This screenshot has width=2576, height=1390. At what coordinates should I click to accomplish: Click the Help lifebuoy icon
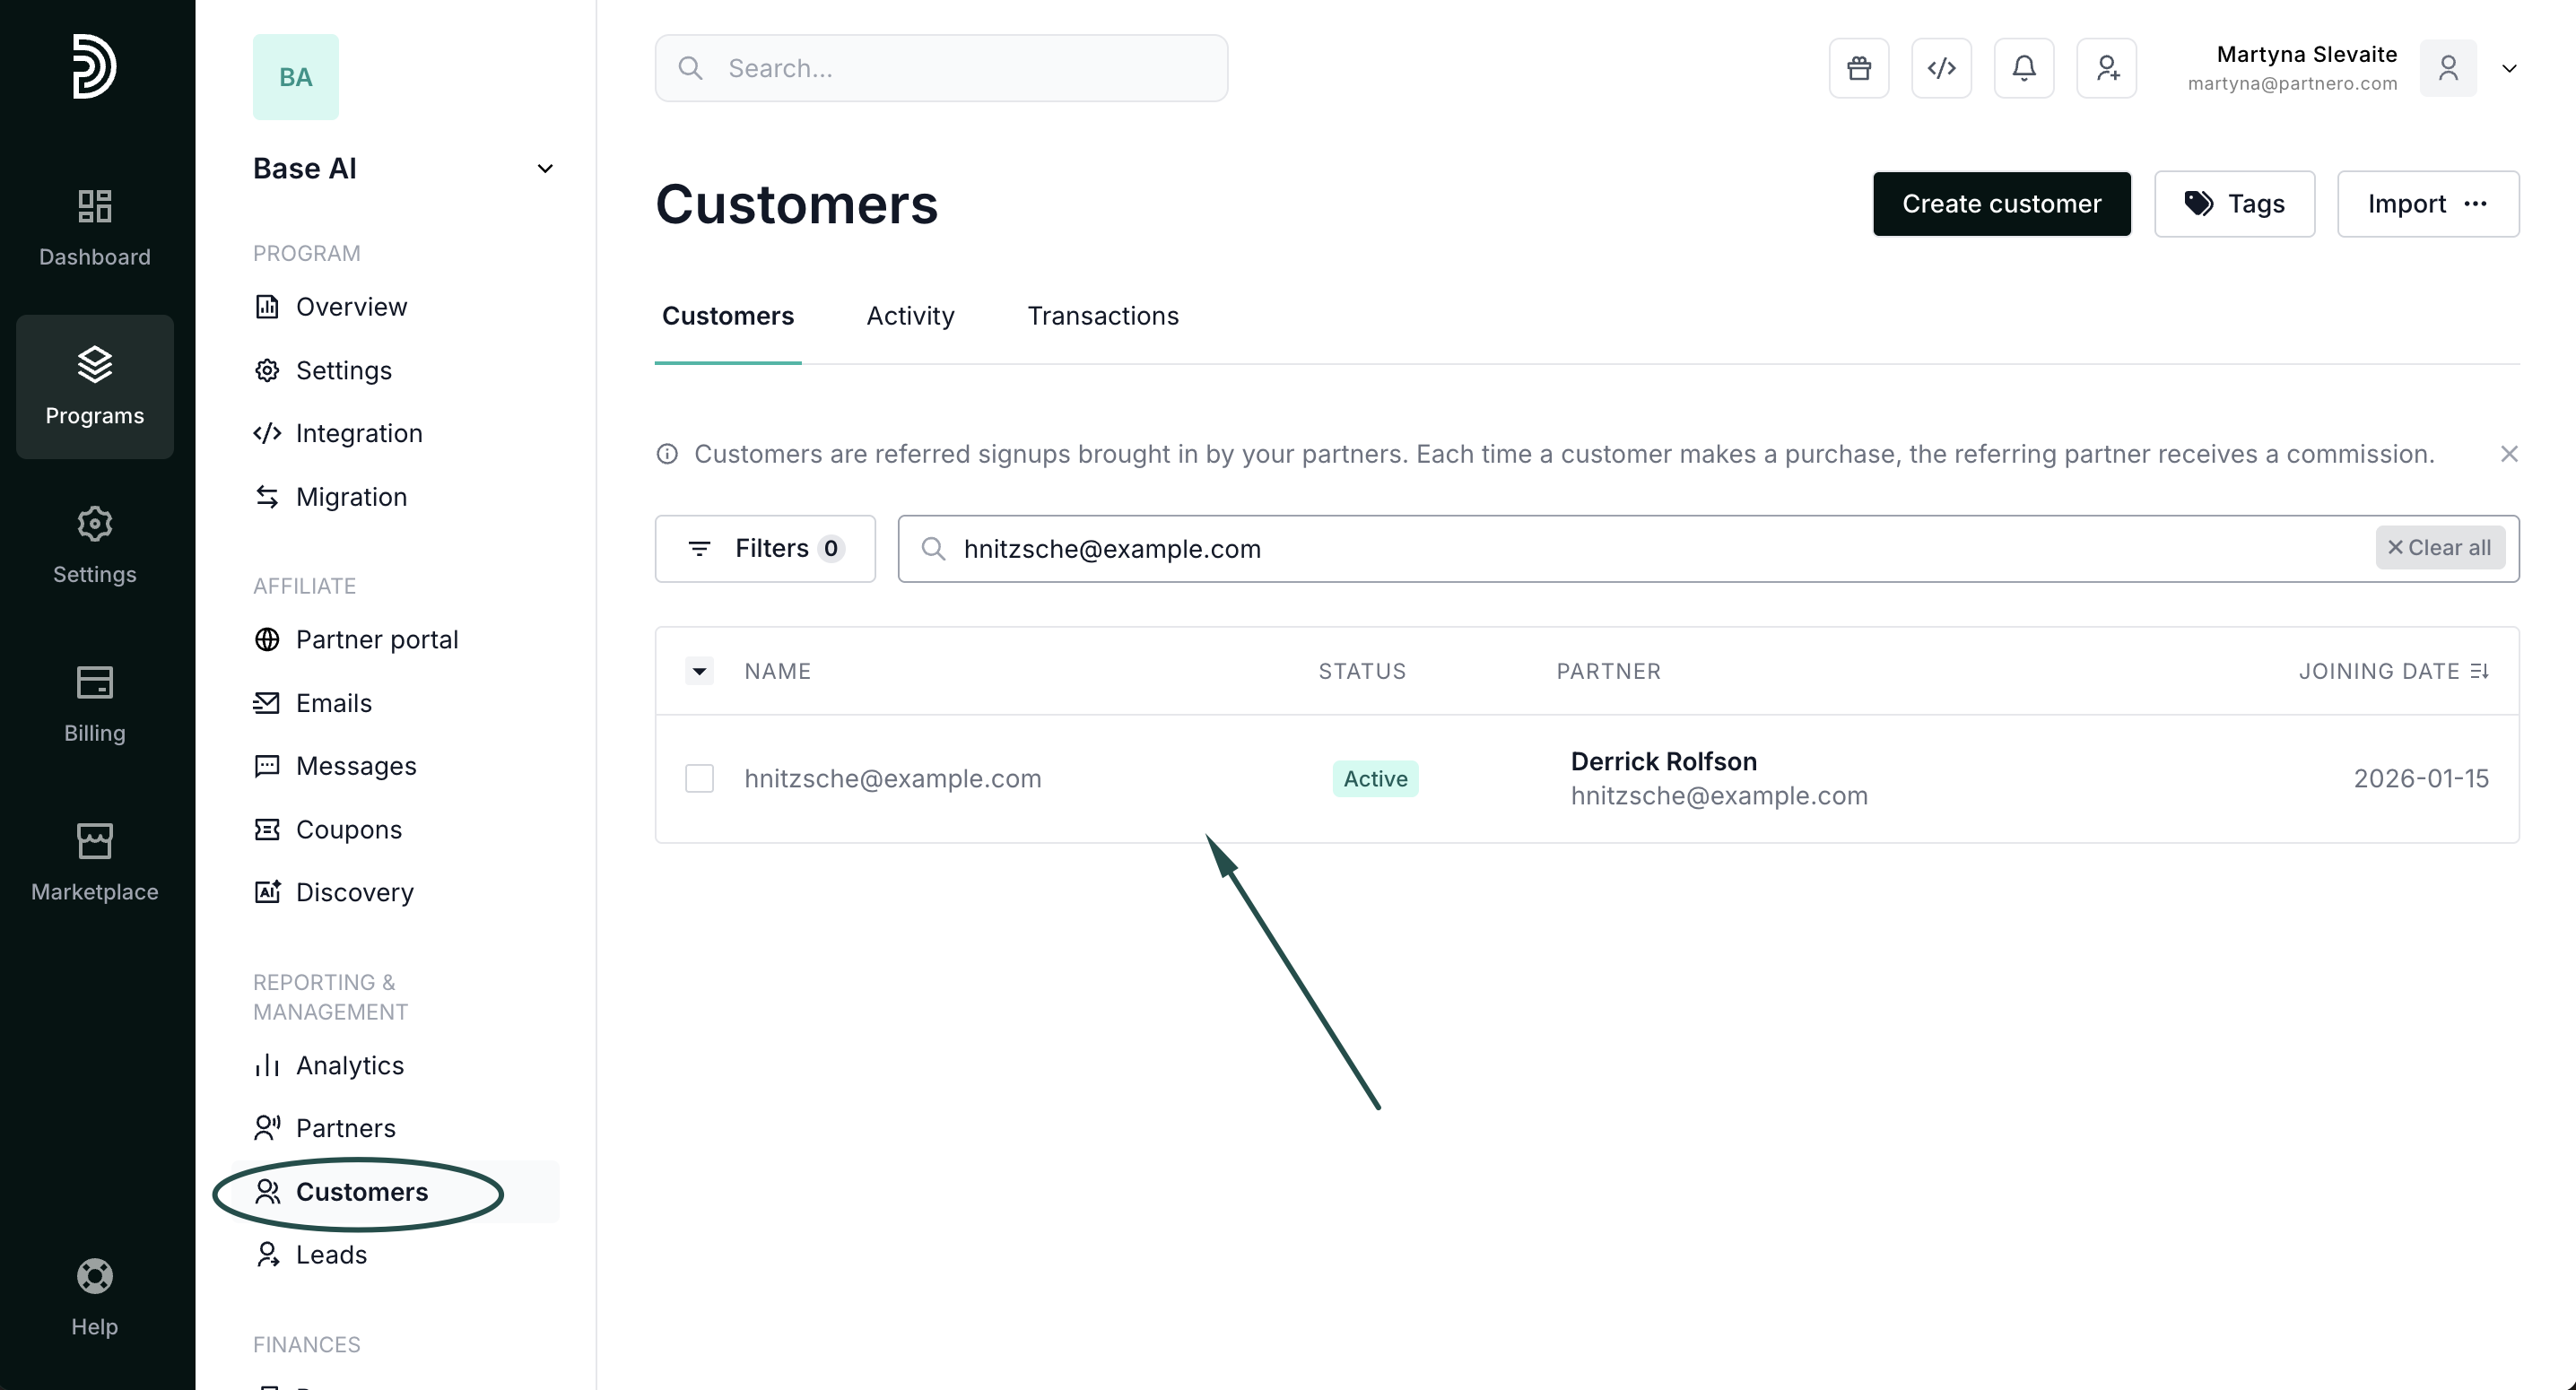[94, 1276]
